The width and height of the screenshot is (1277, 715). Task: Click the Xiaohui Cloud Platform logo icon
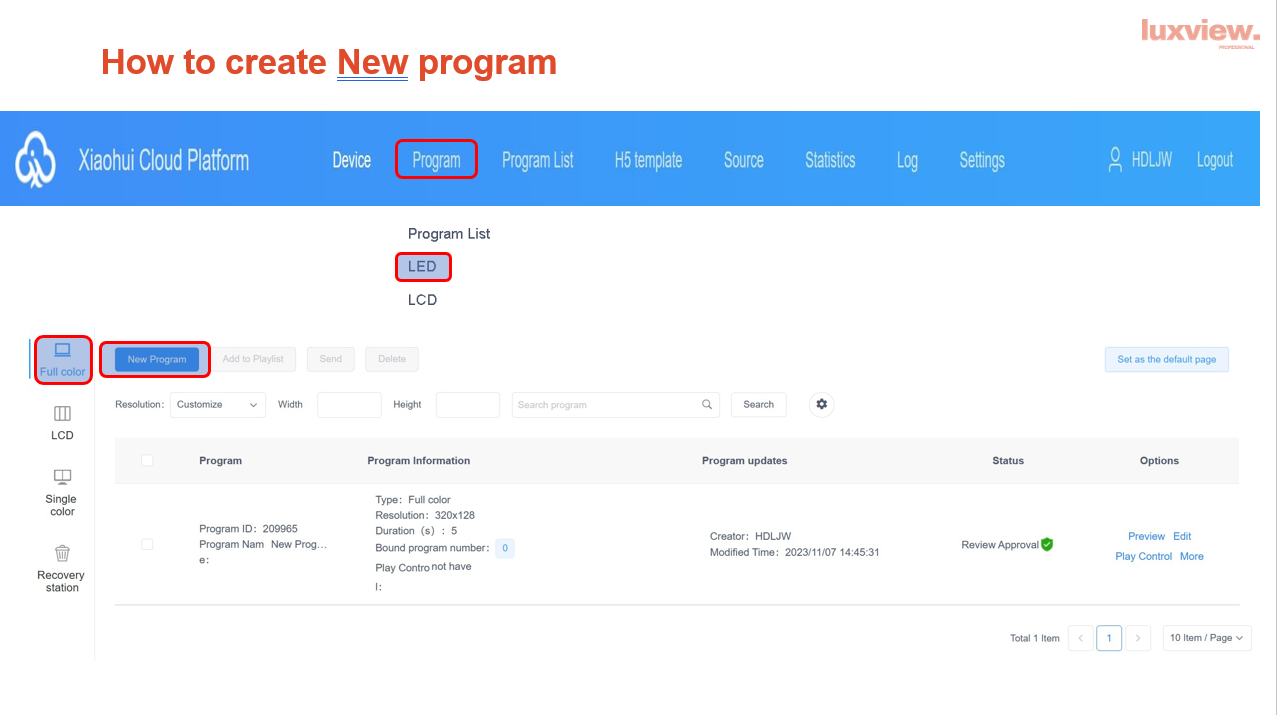click(35, 159)
